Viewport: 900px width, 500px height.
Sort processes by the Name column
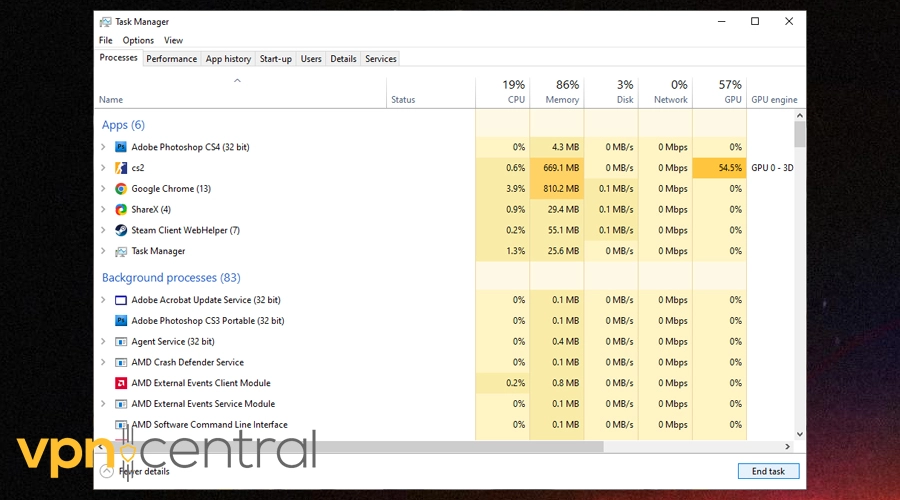point(240,92)
